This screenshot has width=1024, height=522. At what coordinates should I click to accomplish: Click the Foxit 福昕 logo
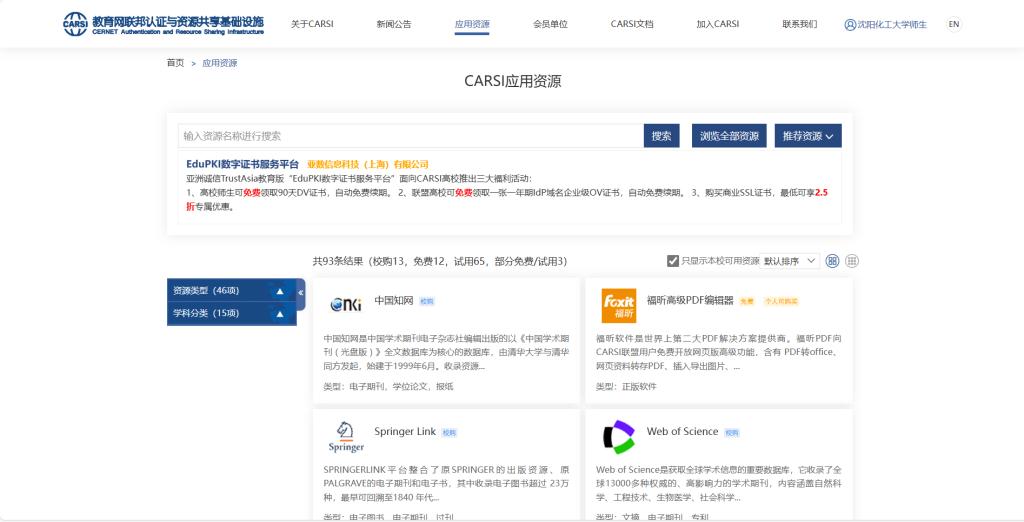pos(618,306)
